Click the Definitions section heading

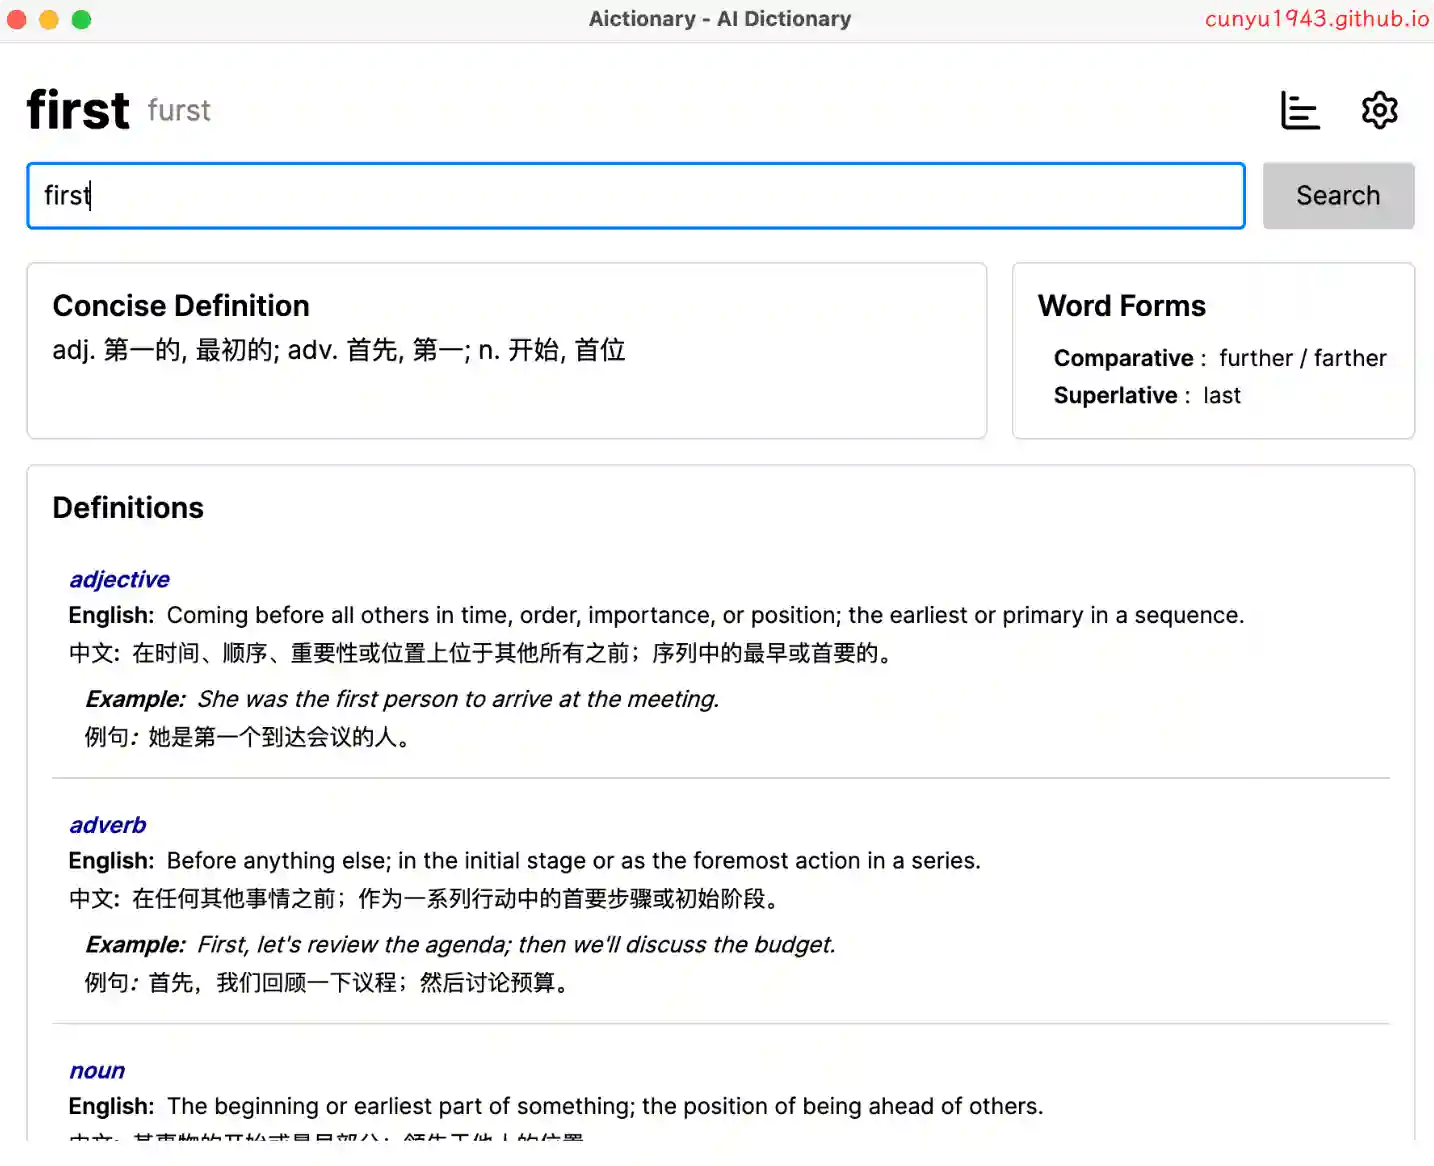[128, 508]
